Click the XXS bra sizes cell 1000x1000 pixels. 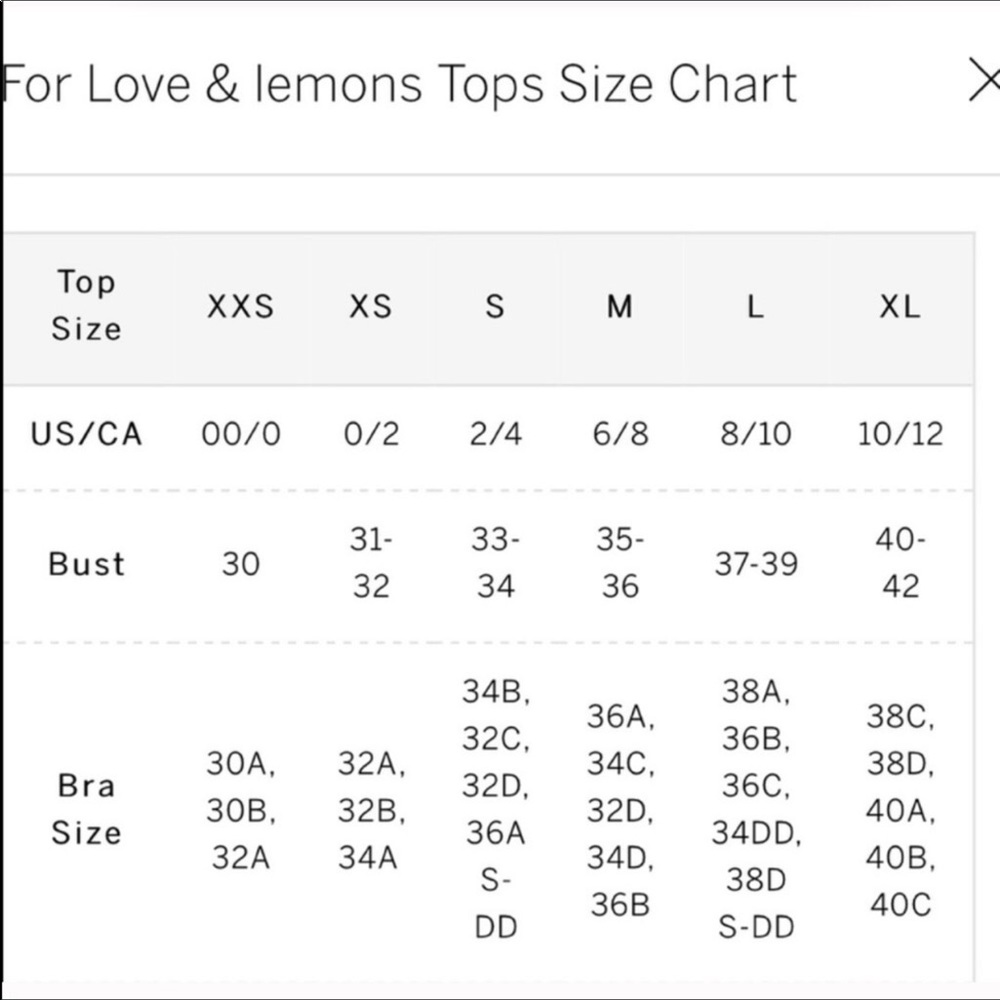tap(240, 810)
